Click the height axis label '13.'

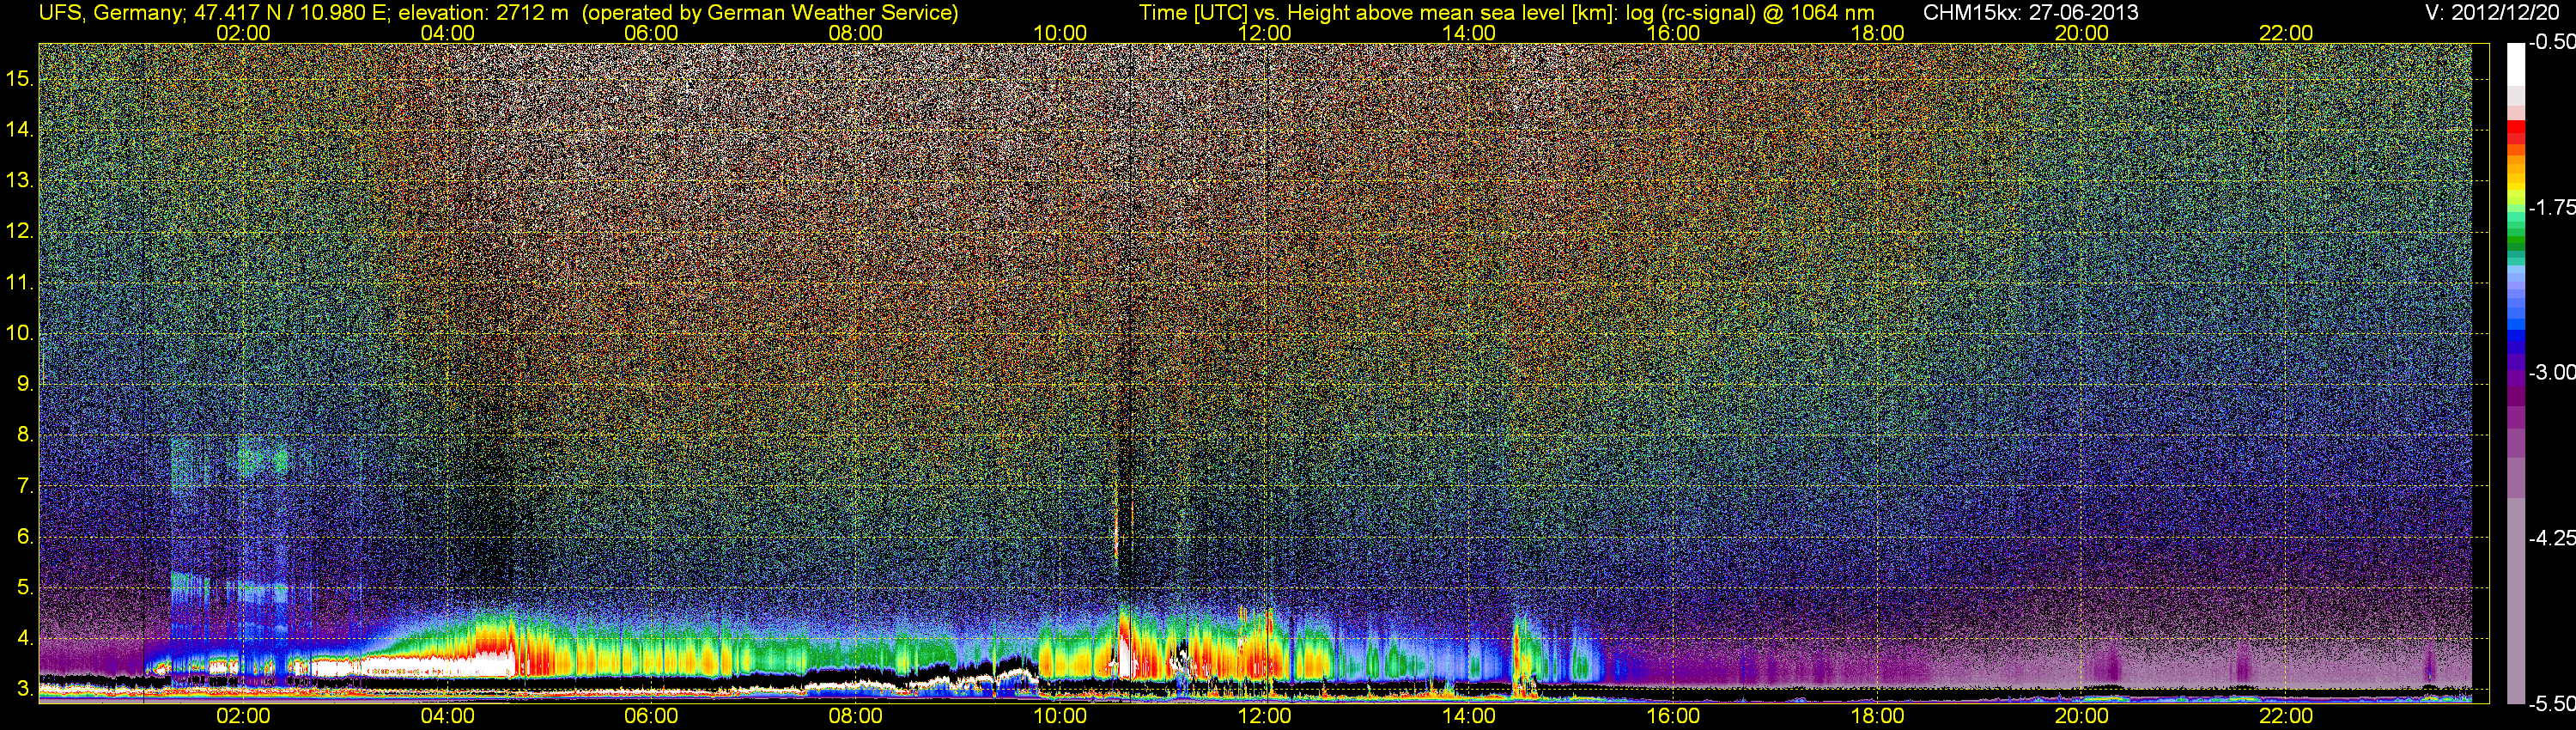pyautogui.click(x=20, y=181)
